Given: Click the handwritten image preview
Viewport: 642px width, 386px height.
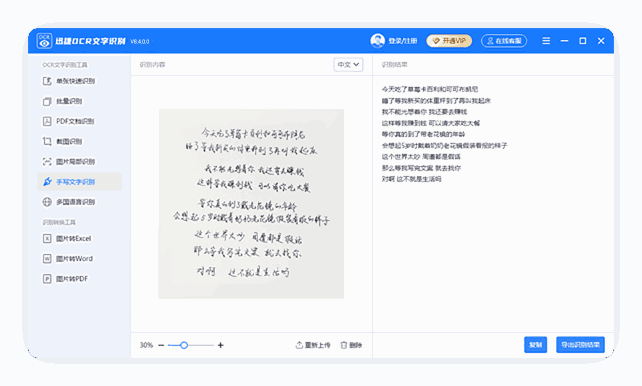Looking at the screenshot, I should 251,204.
